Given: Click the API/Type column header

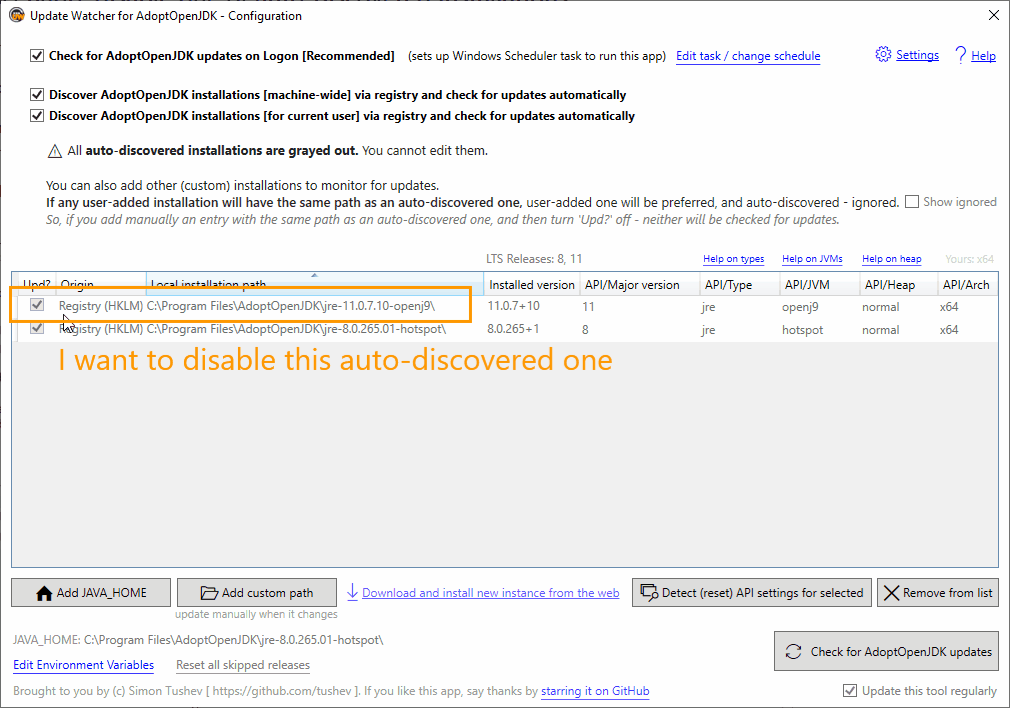Looking at the screenshot, I should [x=739, y=284].
